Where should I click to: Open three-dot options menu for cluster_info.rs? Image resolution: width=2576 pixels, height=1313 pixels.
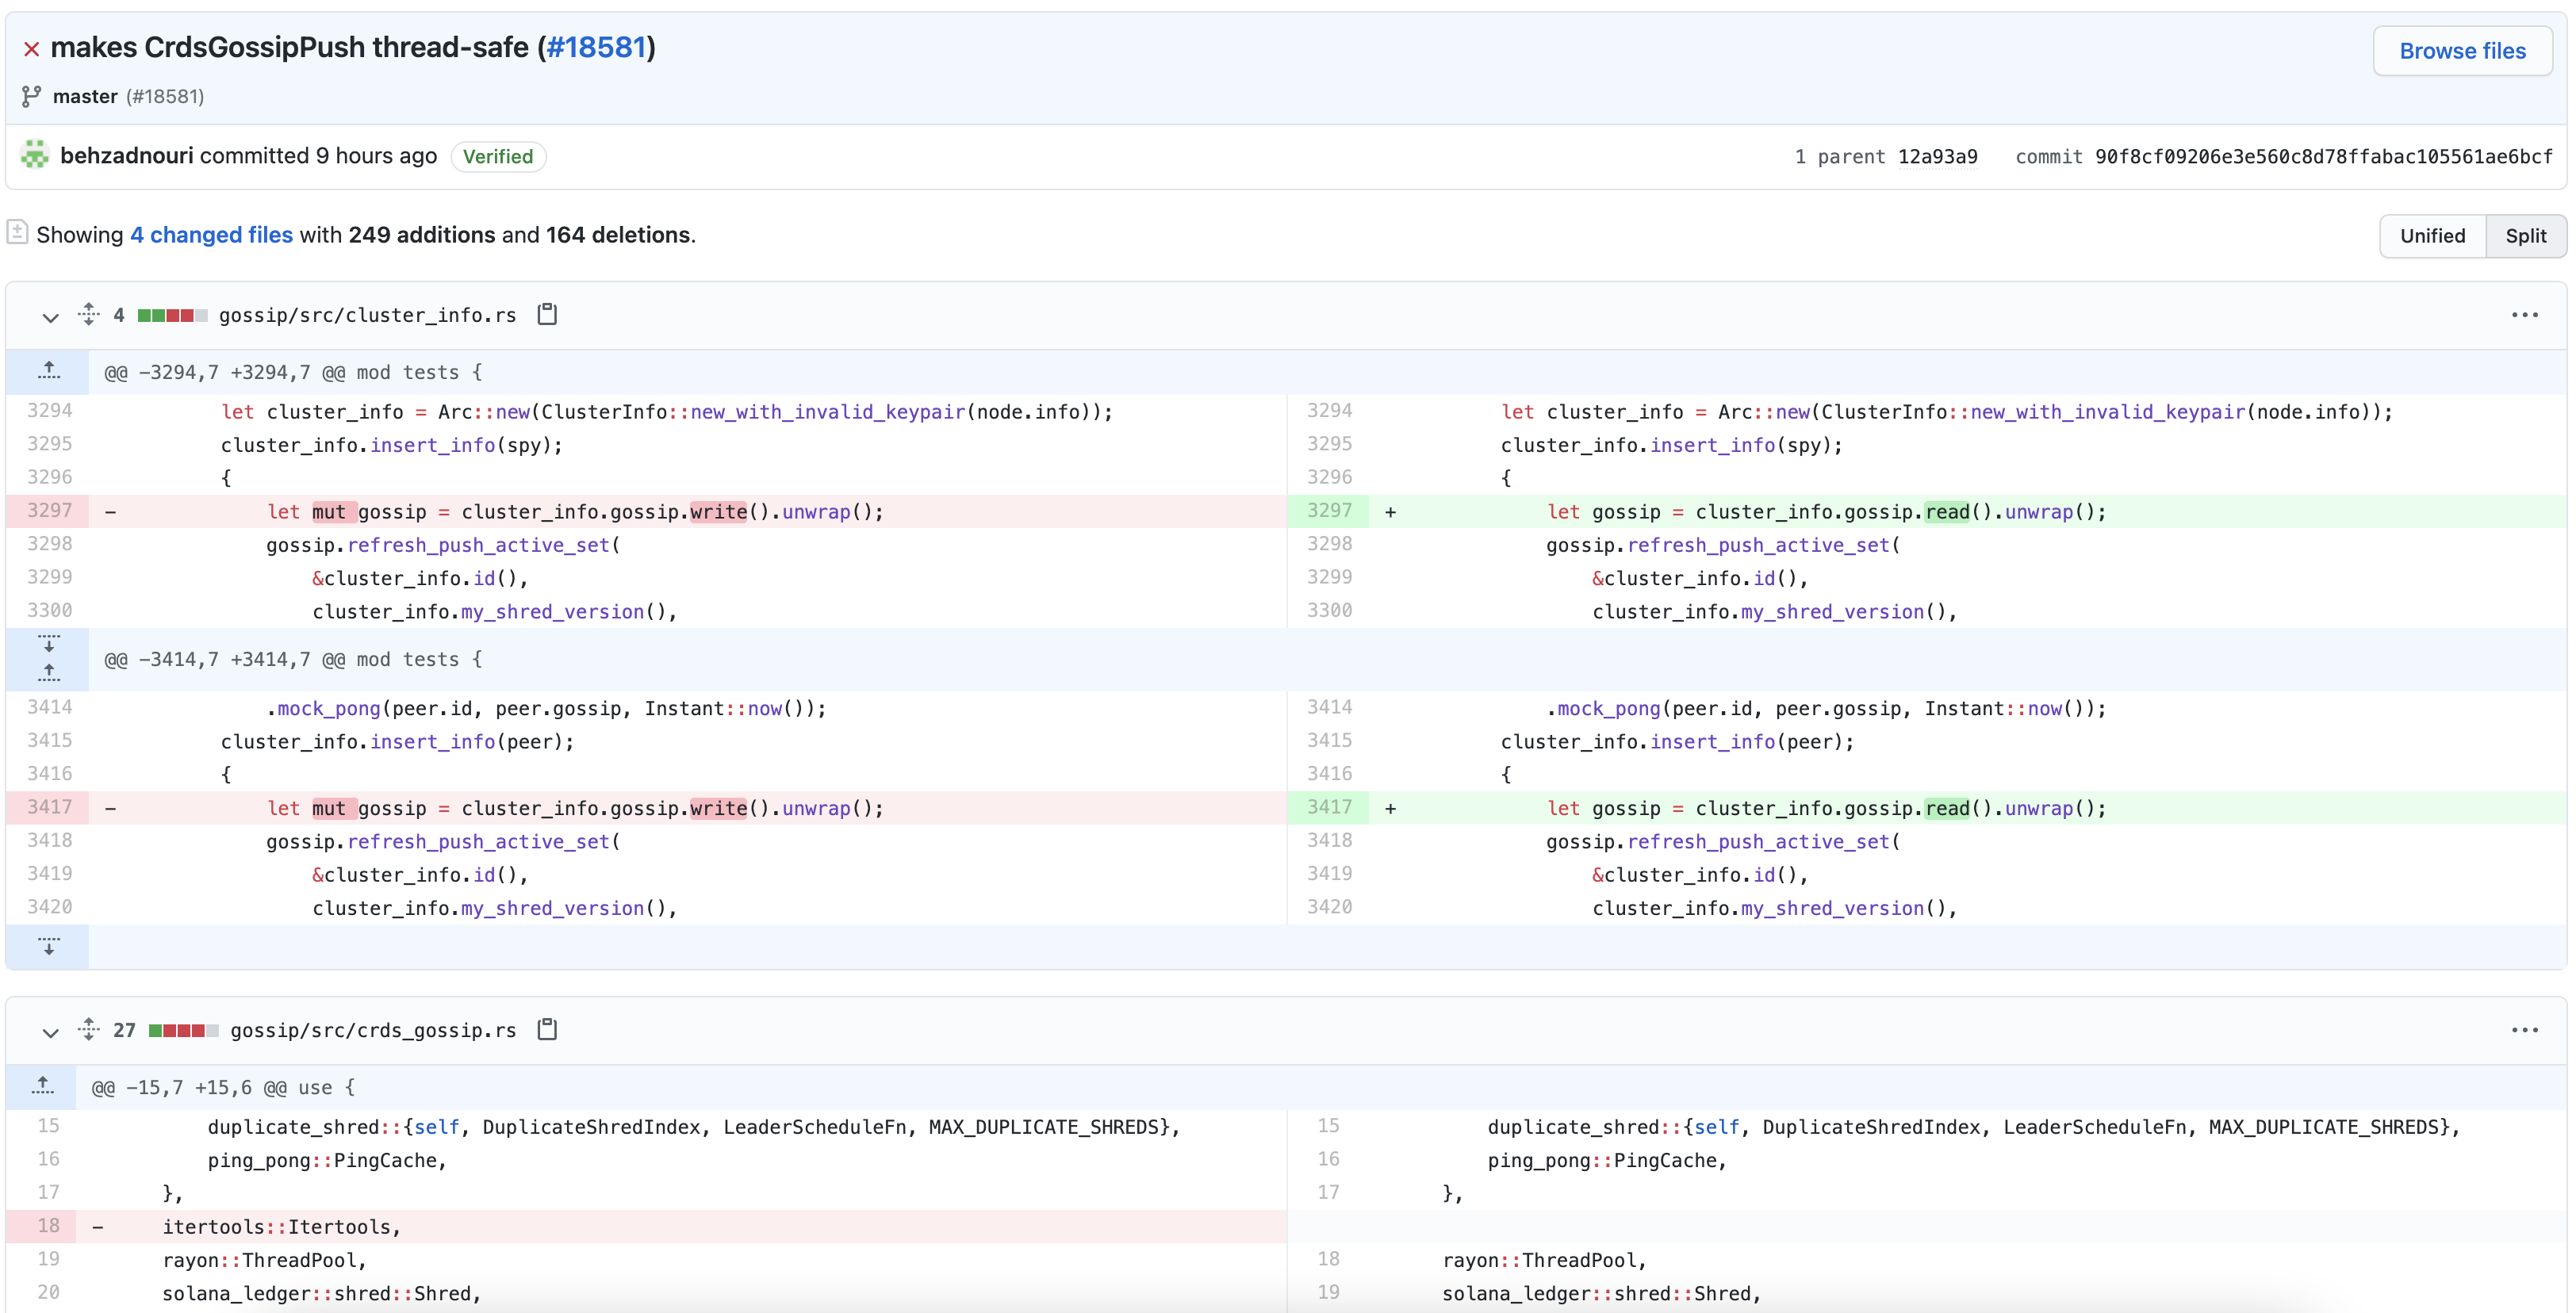click(2524, 315)
